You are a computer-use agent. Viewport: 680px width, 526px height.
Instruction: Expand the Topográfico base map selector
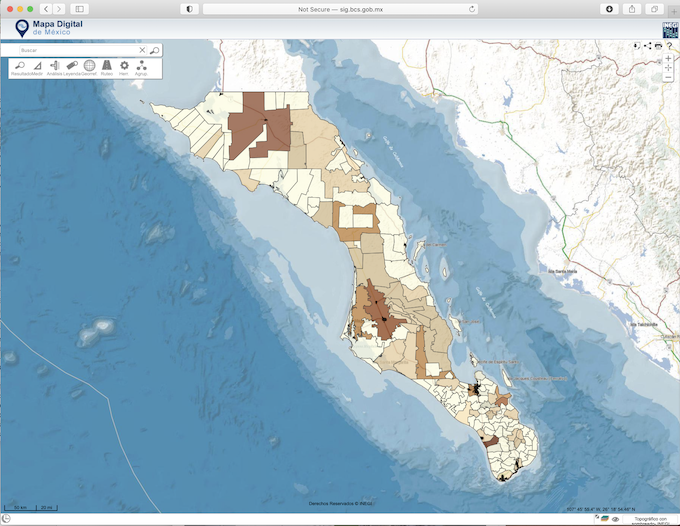(649, 518)
